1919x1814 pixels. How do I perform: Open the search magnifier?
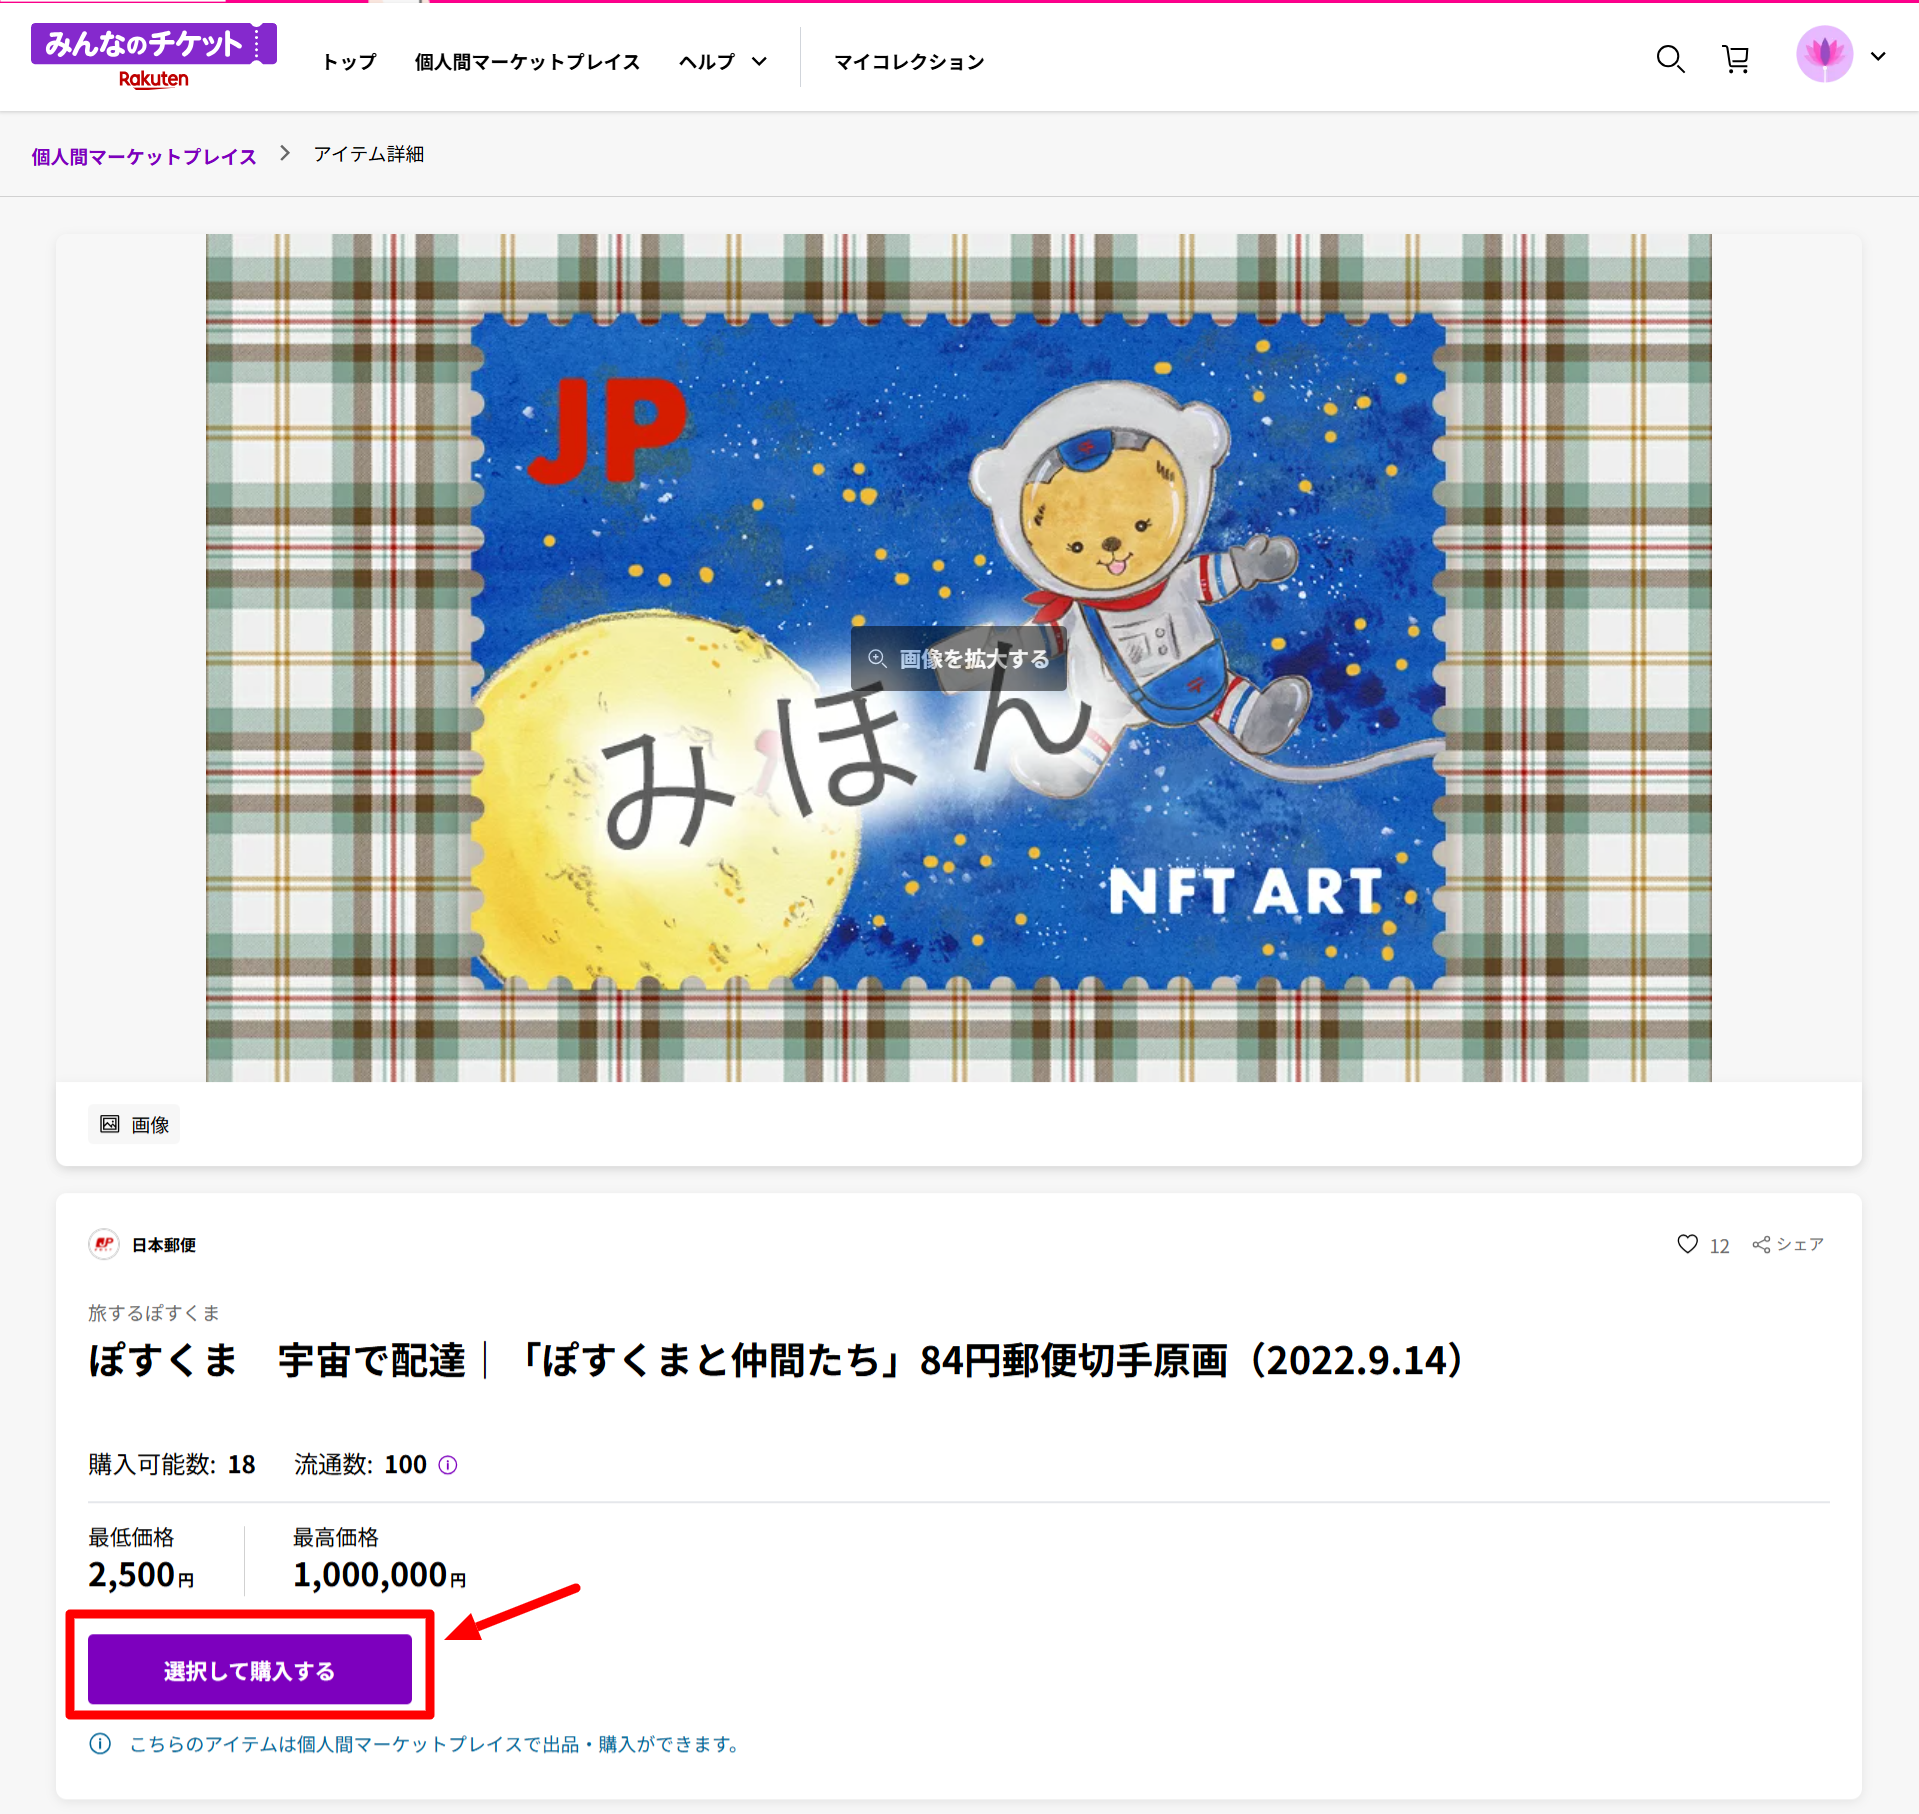tap(1670, 59)
